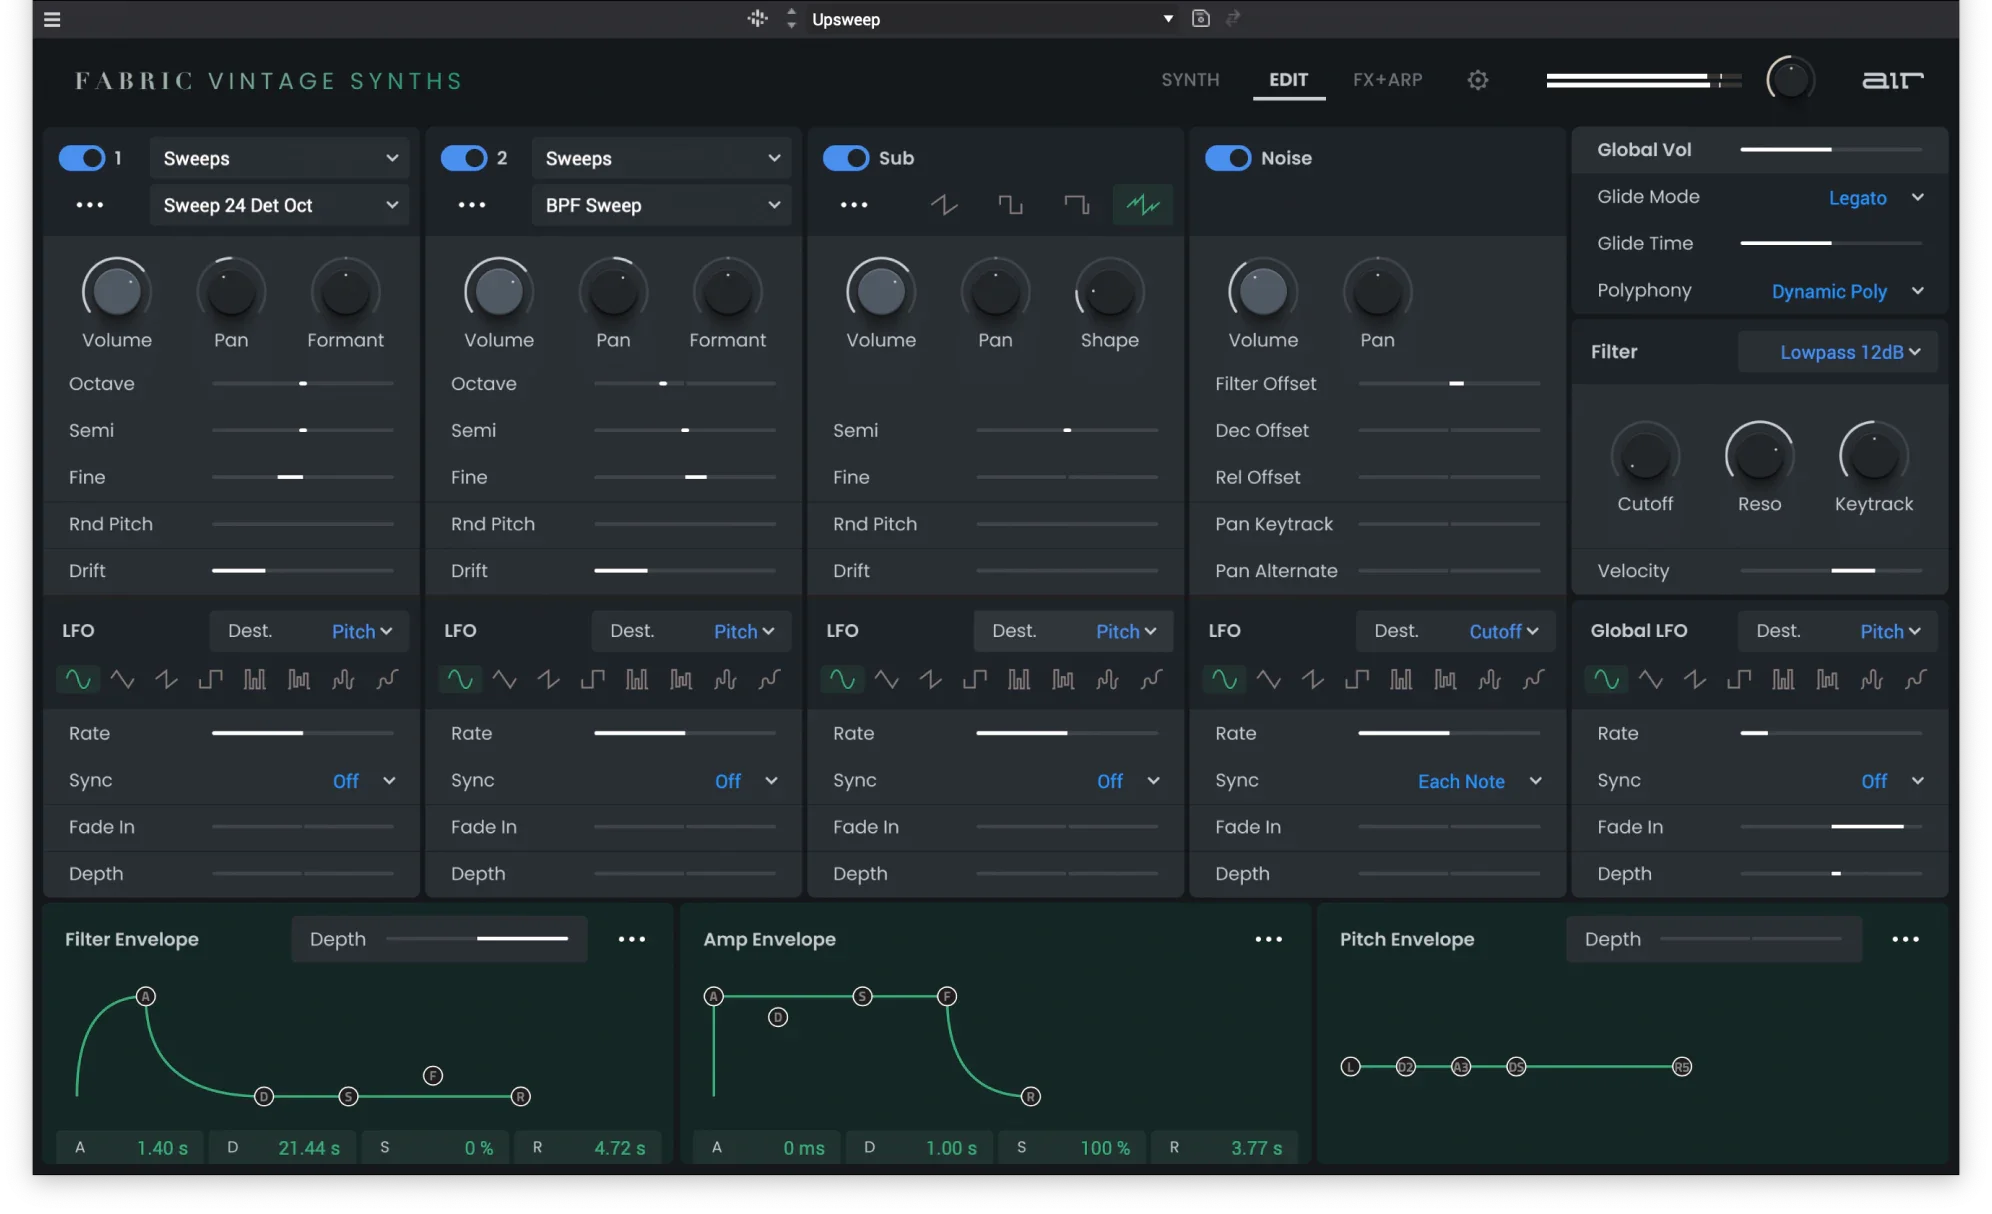Toggle oscillator 2 on/off switch
The height and width of the screenshot is (1214, 1992).
(x=464, y=158)
